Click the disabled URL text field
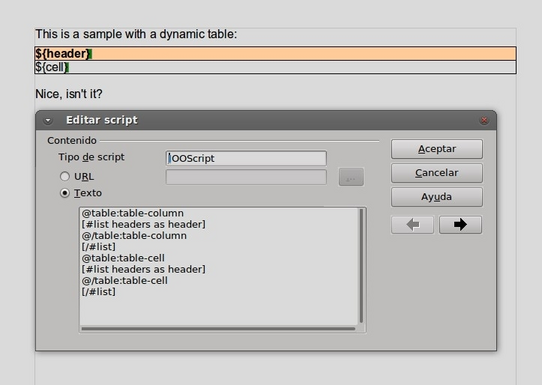The width and height of the screenshot is (542, 385). pos(246,177)
